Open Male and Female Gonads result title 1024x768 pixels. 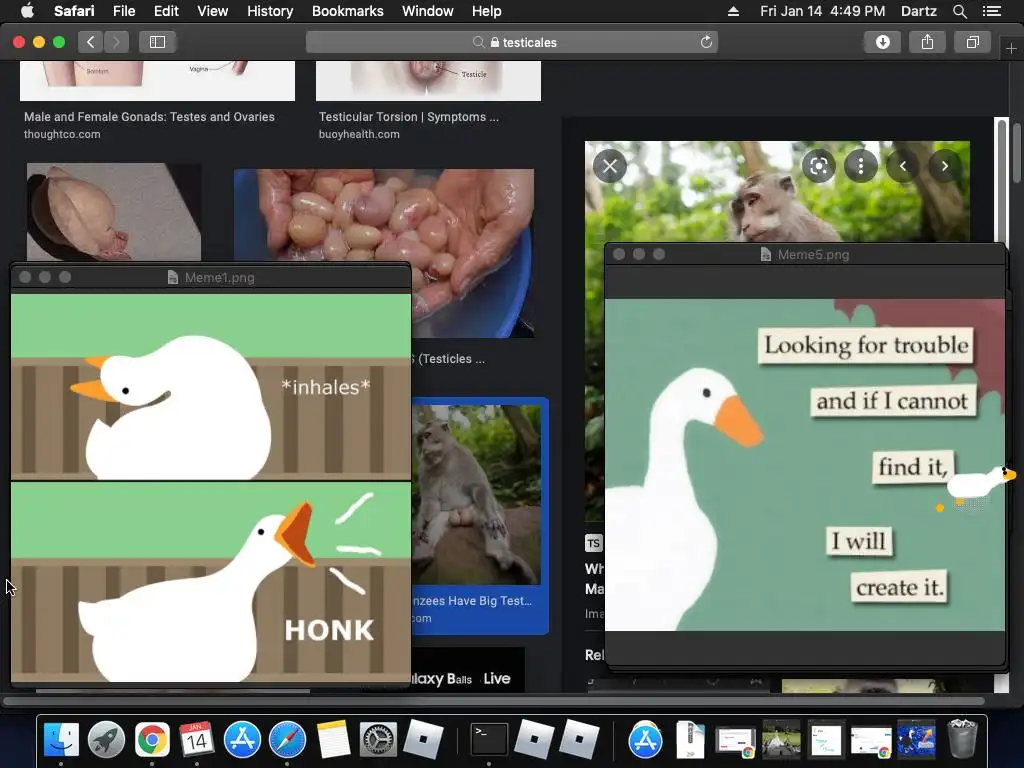tap(149, 117)
